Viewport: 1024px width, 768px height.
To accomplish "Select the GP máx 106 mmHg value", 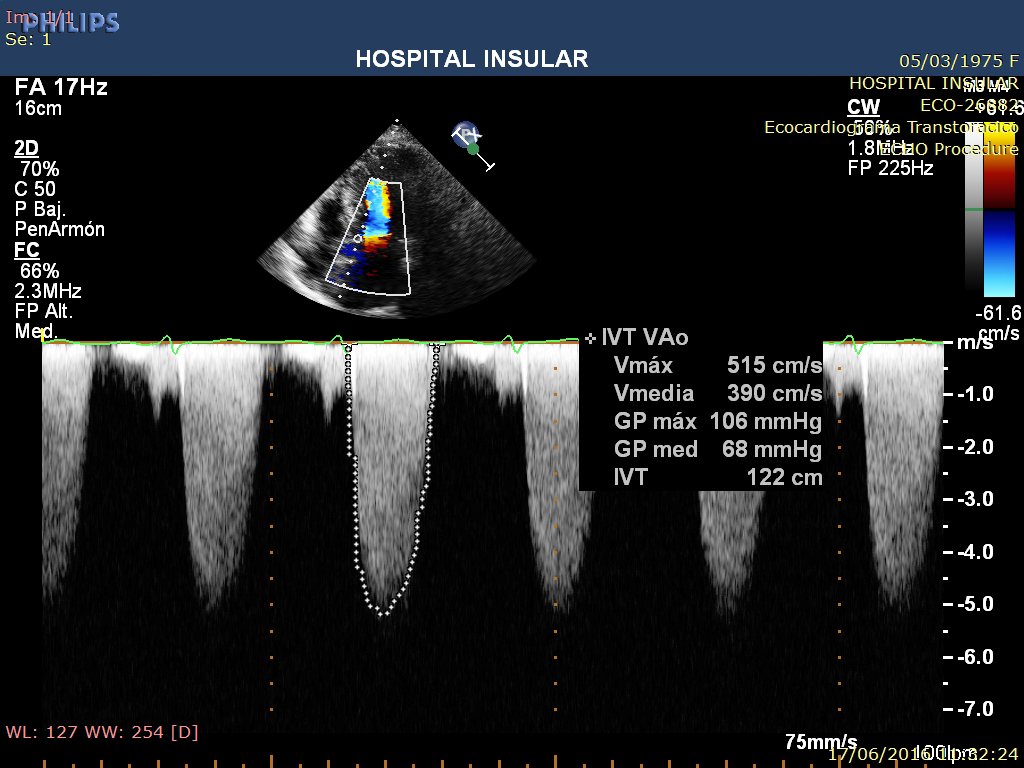I will coord(765,421).
